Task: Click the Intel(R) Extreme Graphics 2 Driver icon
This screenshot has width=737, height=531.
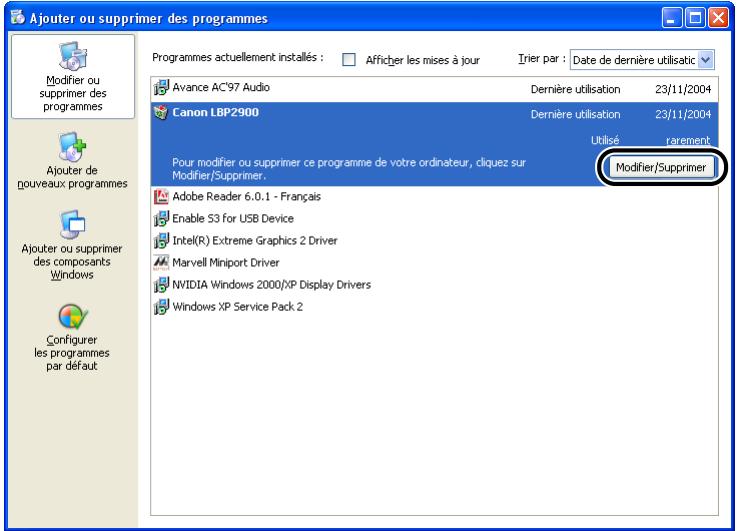Action: [161, 241]
